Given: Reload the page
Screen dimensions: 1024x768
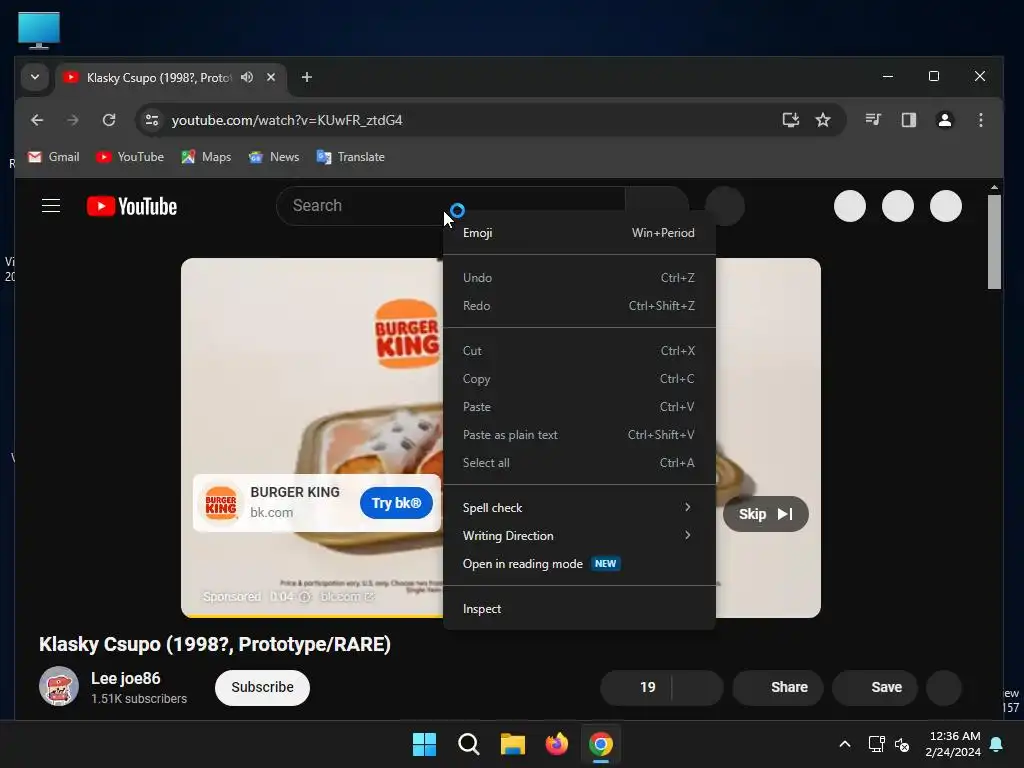Looking at the screenshot, I should pyautogui.click(x=109, y=120).
